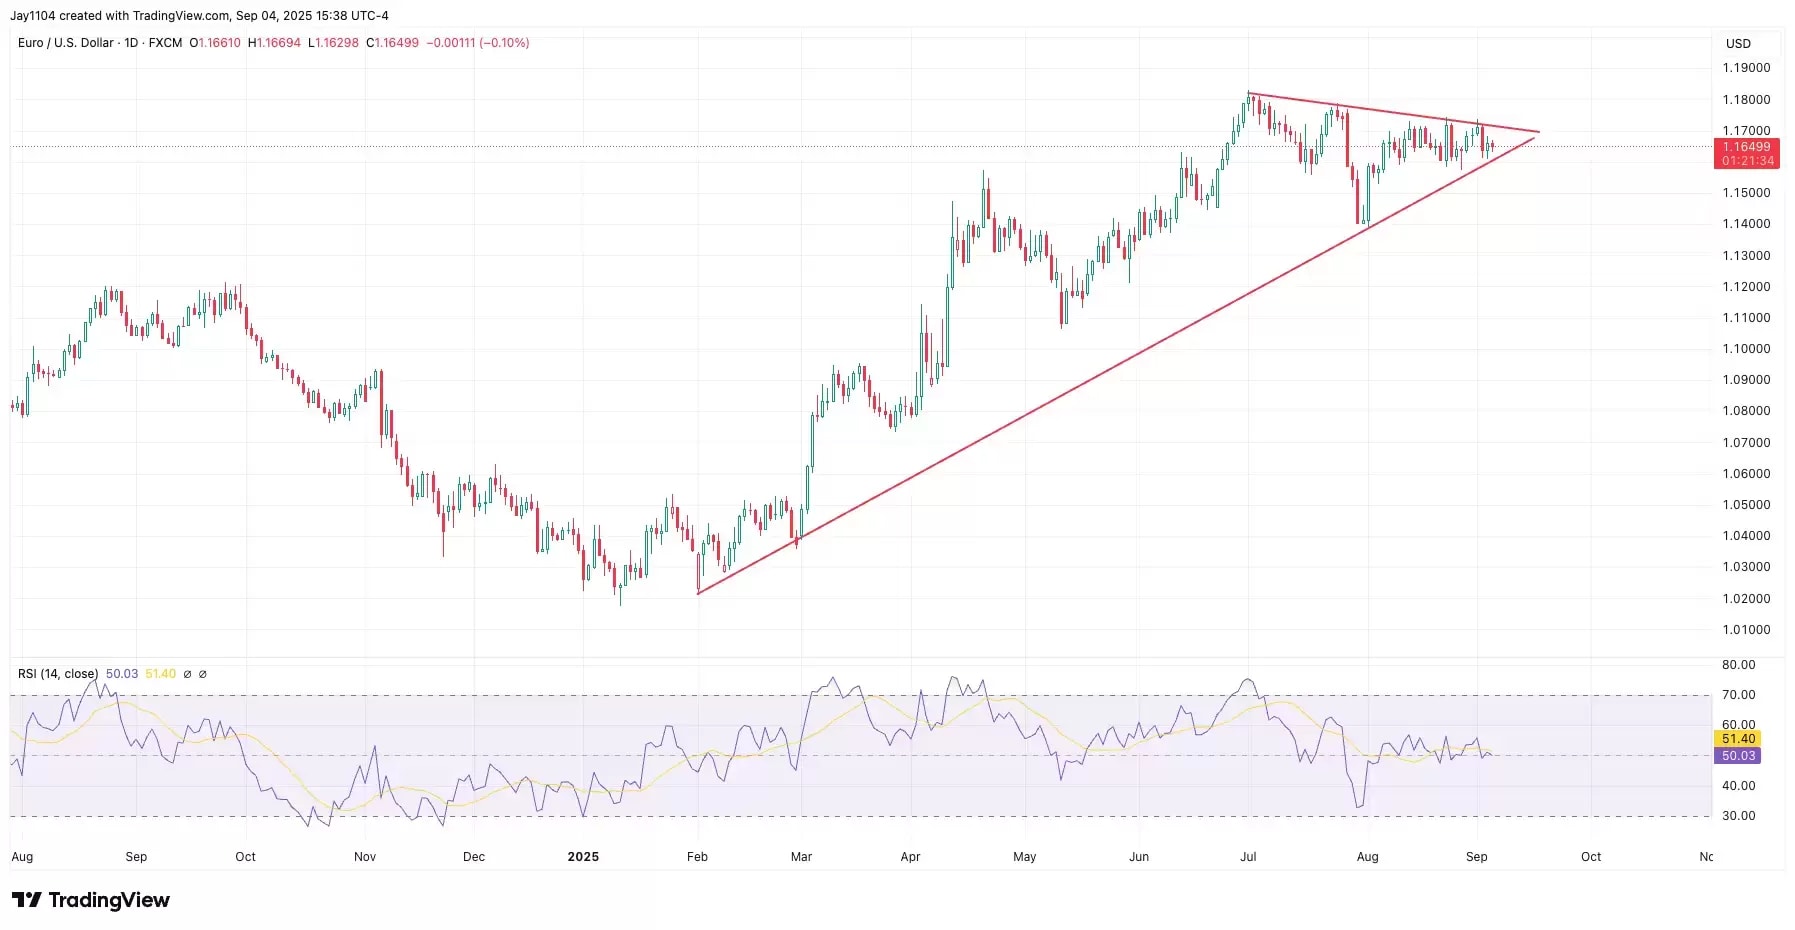
Task: Click the purple 50.03 value in RSI legend
Action: pos(122,674)
